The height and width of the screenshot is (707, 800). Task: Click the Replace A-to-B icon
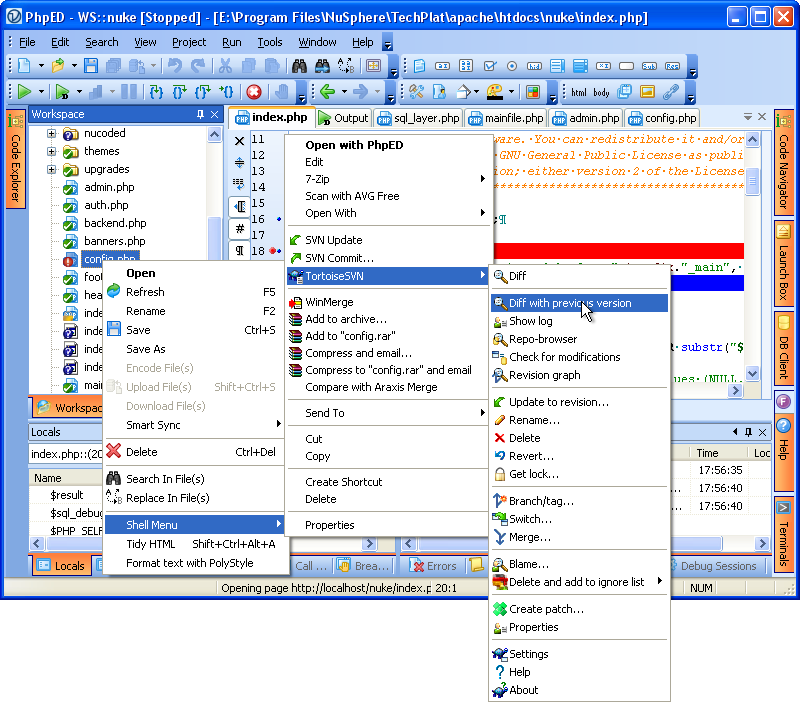click(x=346, y=66)
